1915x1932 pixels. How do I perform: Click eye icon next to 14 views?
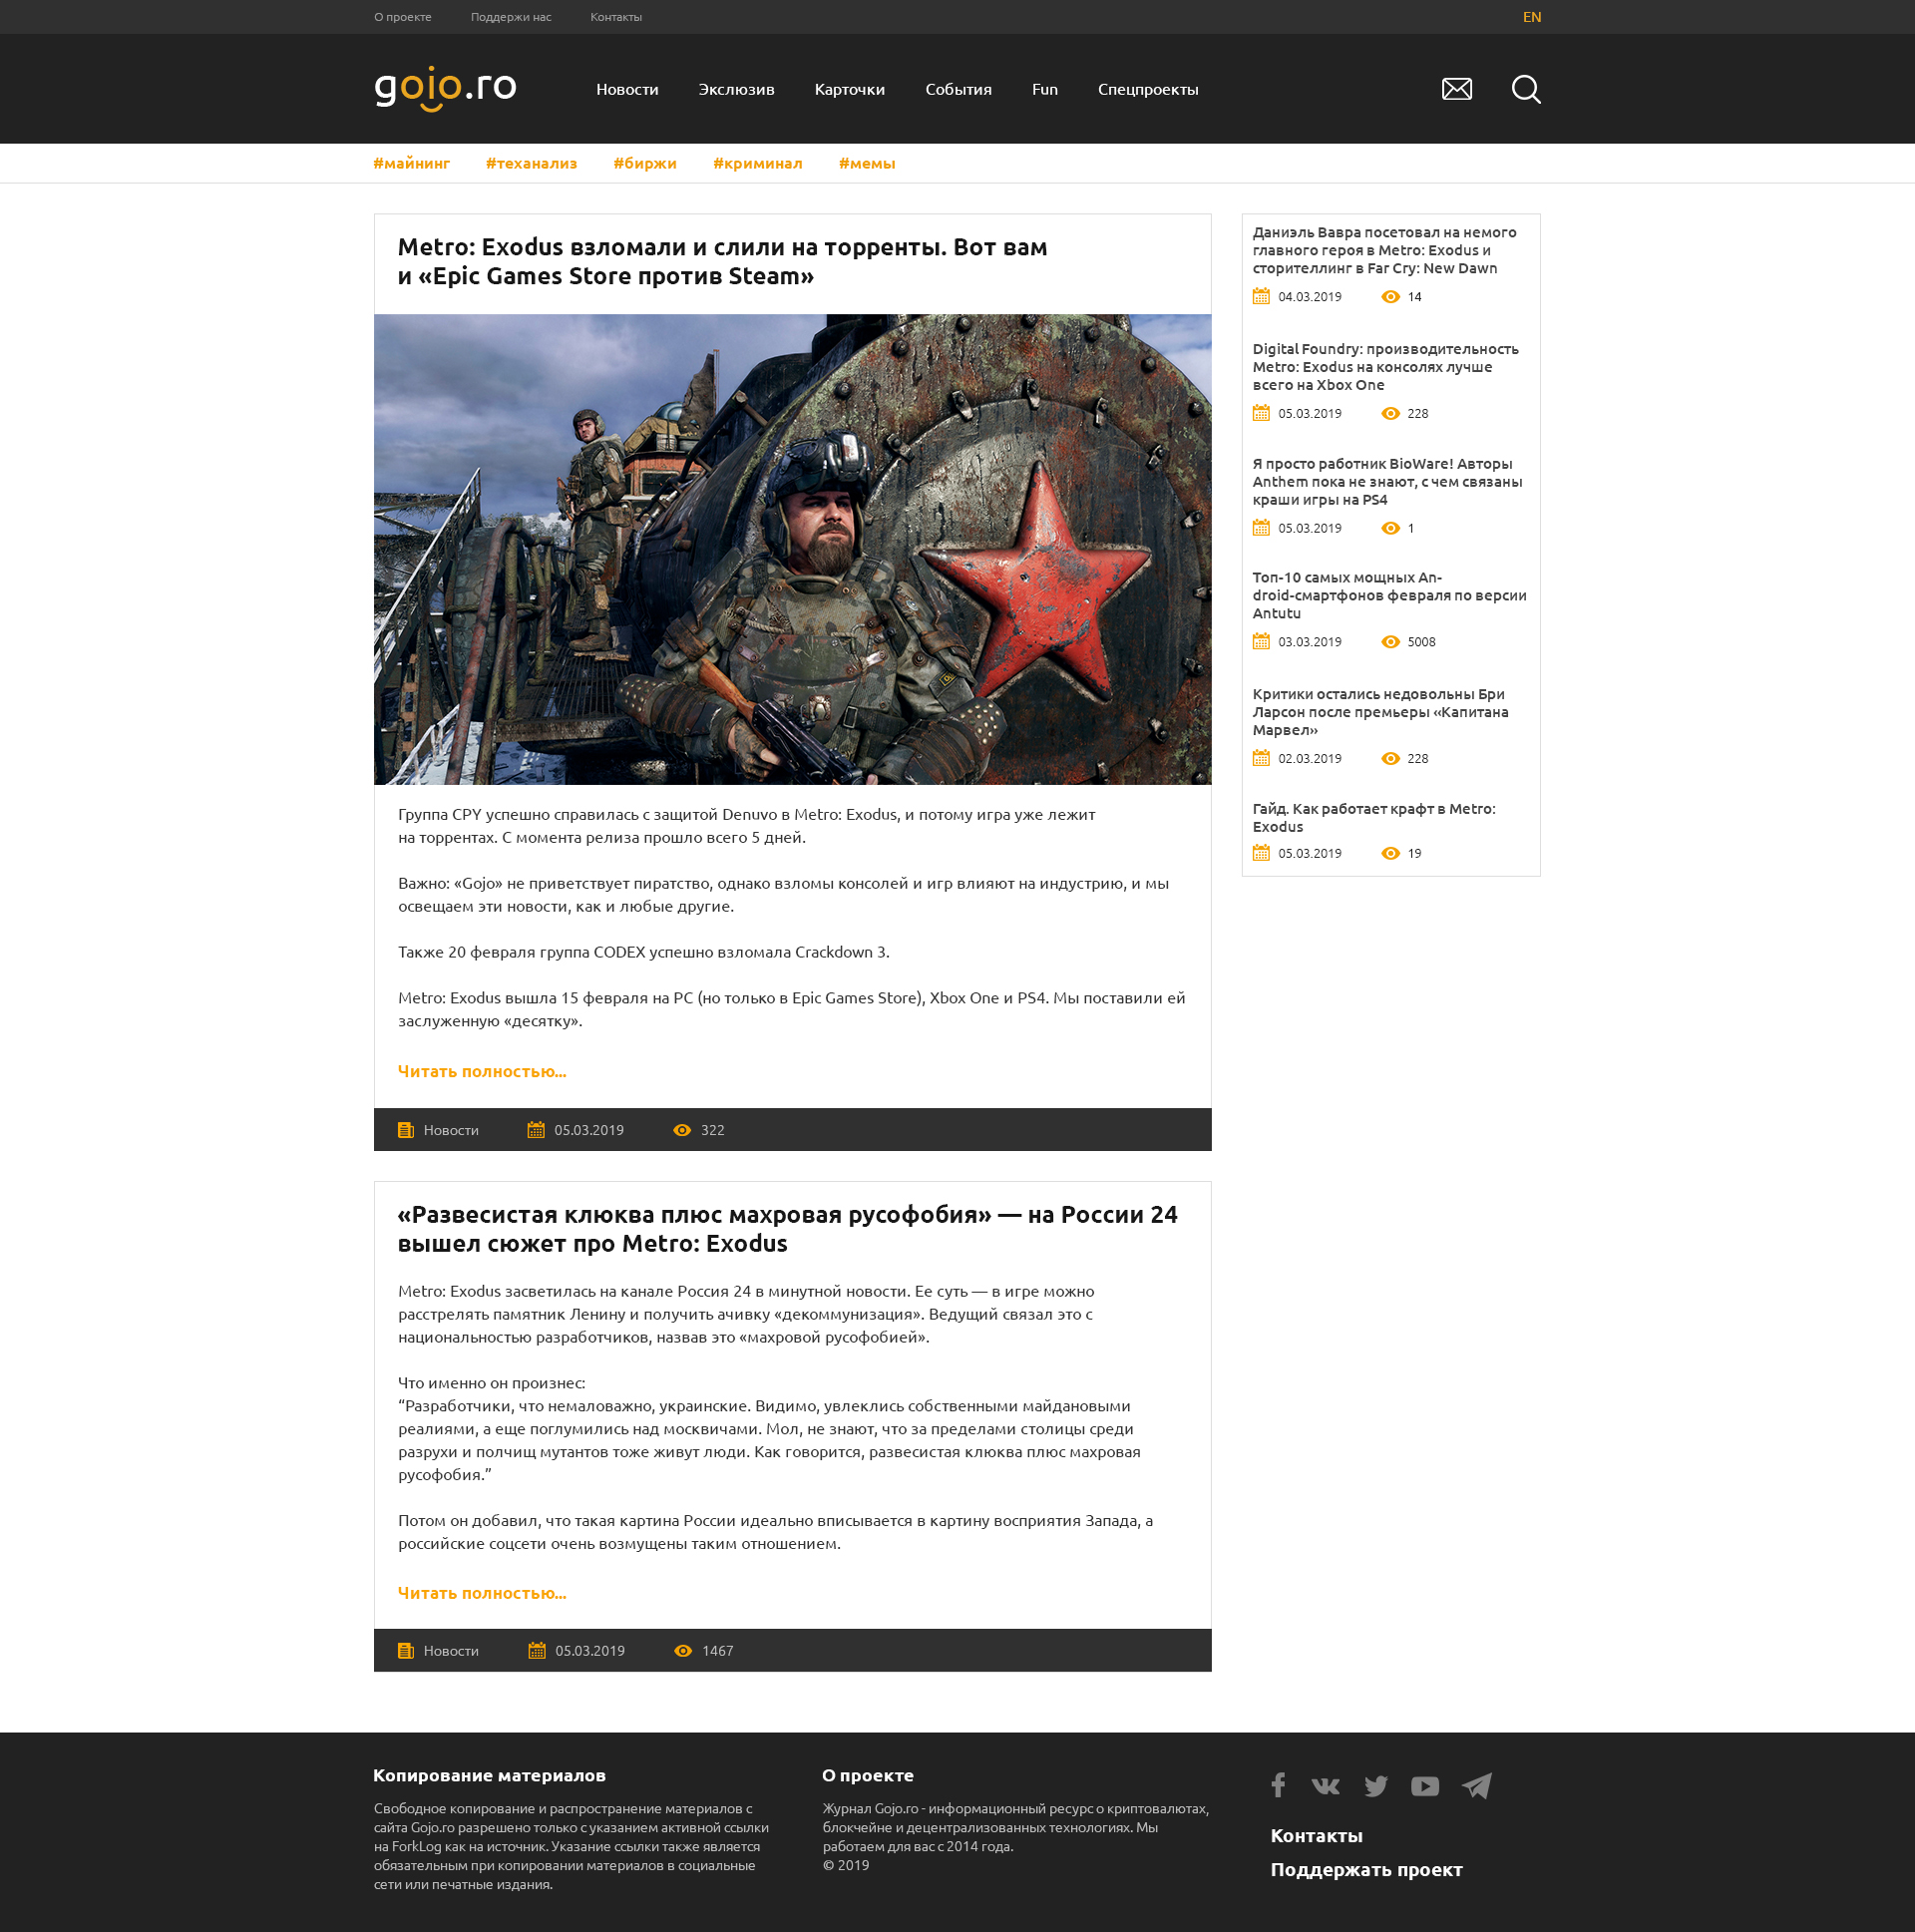pos(1390,296)
